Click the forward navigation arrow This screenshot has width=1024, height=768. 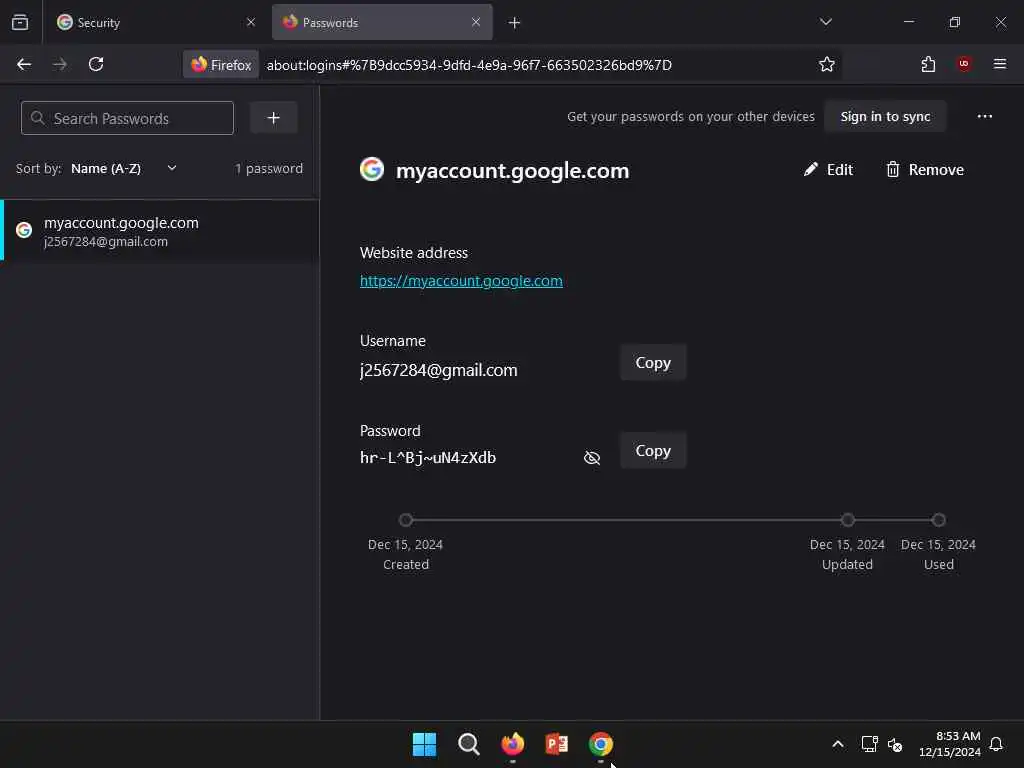pyautogui.click(x=60, y=64)
